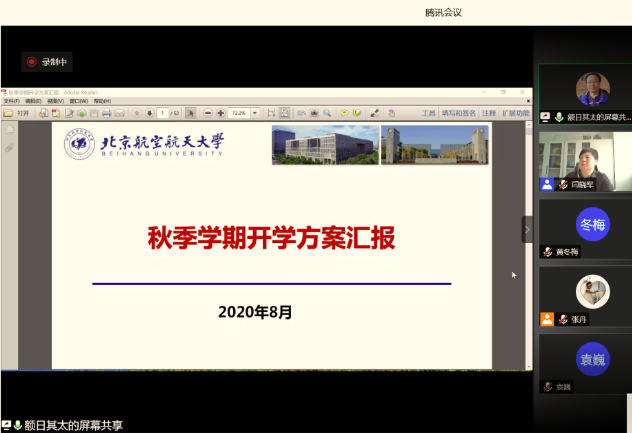Click the 工具 (Tools) pane button
This screenshot has width=632, height=433.
(428, 113)
